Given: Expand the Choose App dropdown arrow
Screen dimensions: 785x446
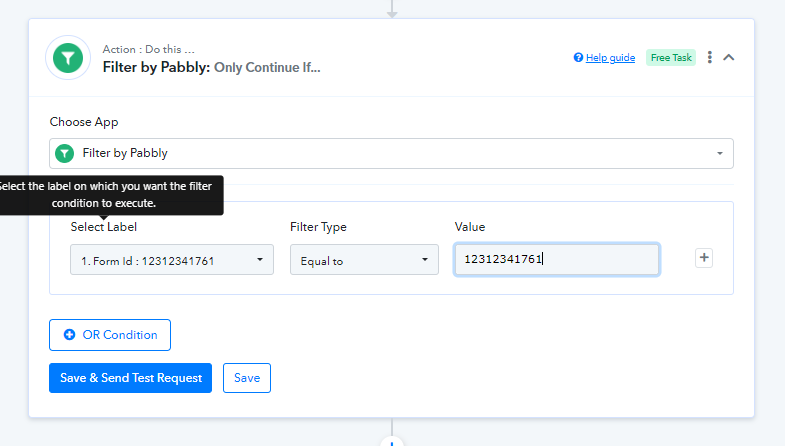Looking at the screenshot, I should [719, 153].
